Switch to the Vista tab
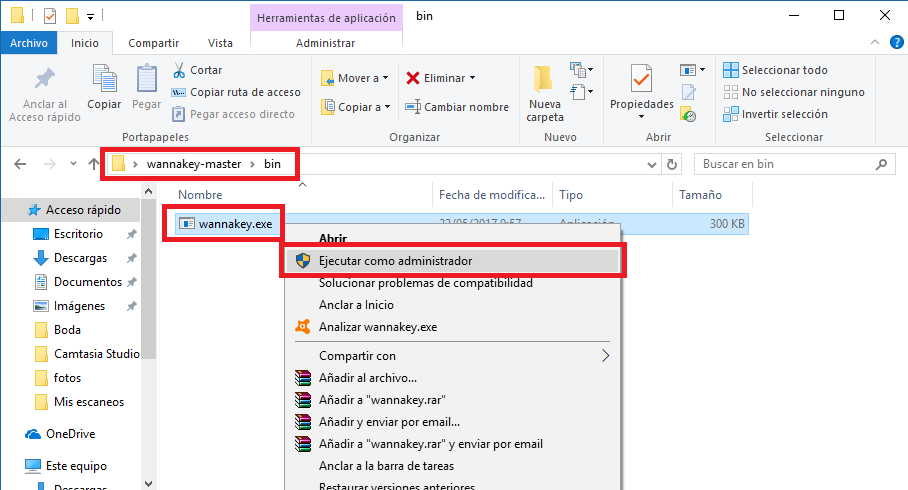 click(x=220, y=43)
